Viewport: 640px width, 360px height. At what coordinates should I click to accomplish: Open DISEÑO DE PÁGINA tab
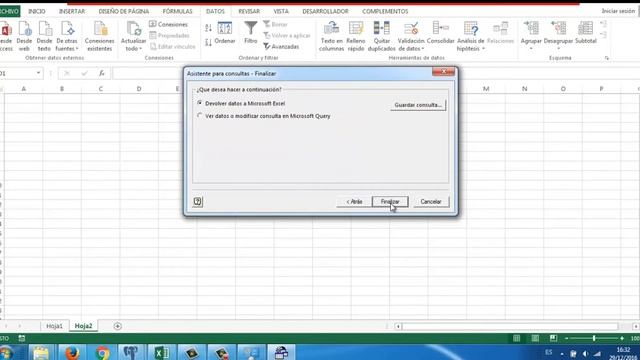124,11
